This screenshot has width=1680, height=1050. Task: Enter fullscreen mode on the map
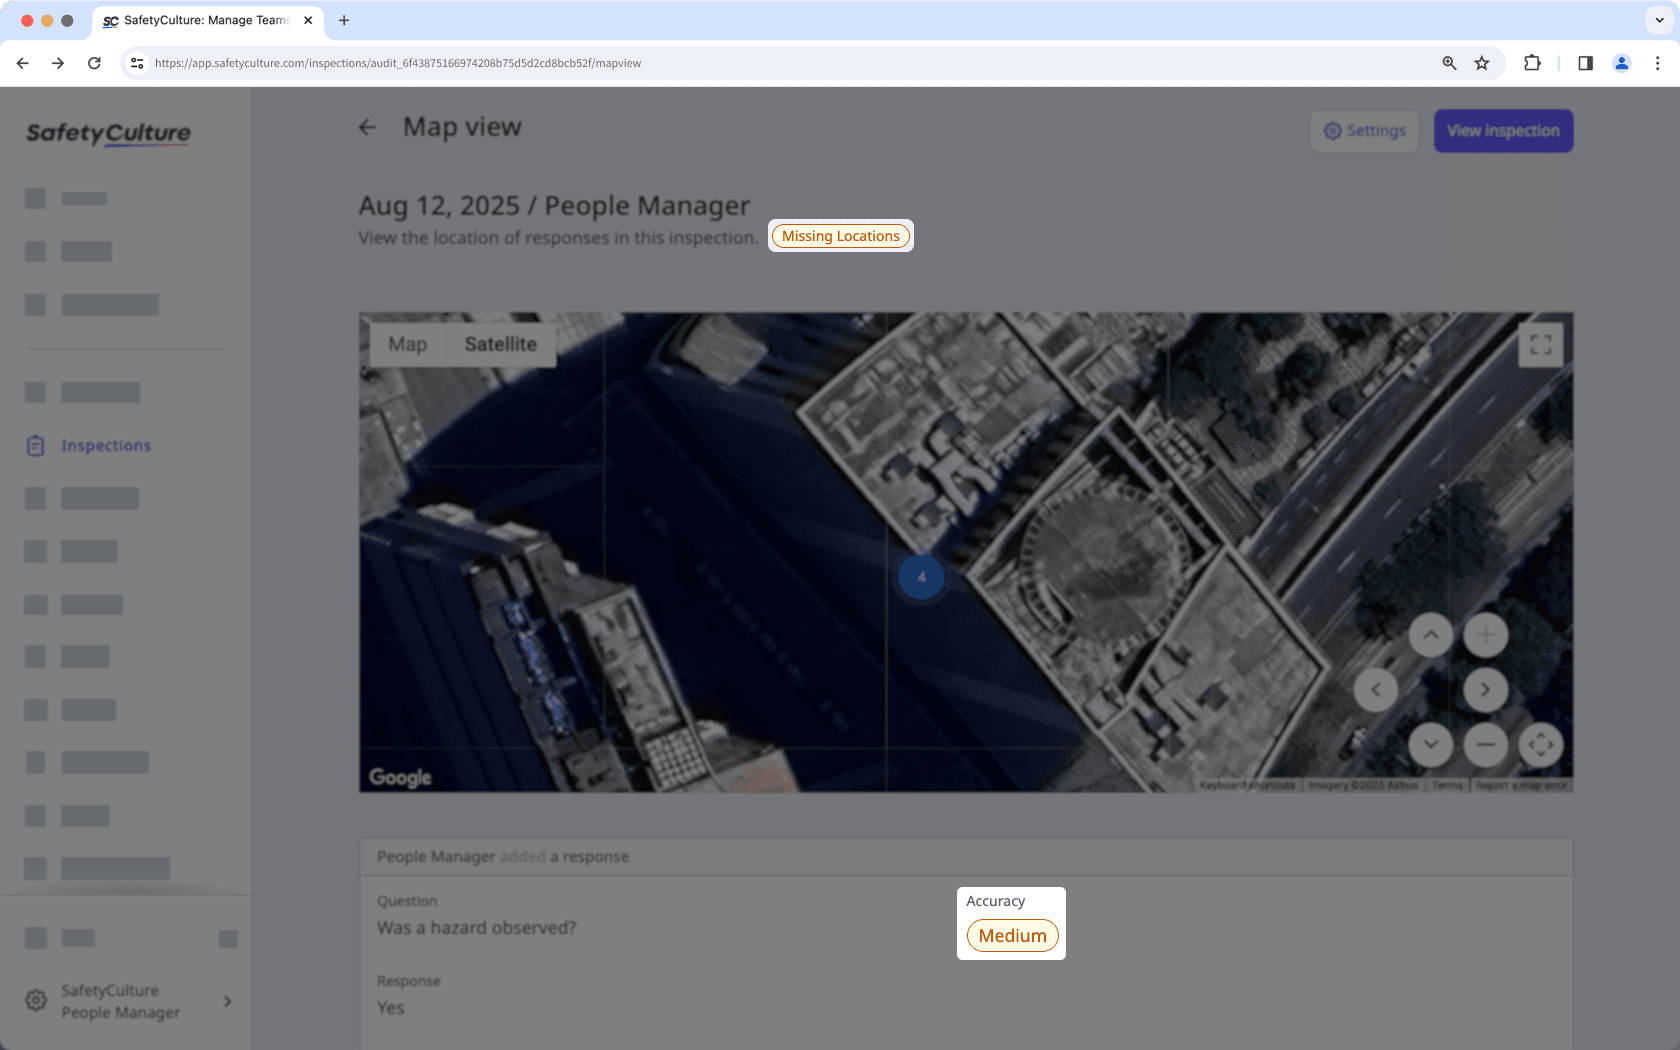coord(1540,344)
